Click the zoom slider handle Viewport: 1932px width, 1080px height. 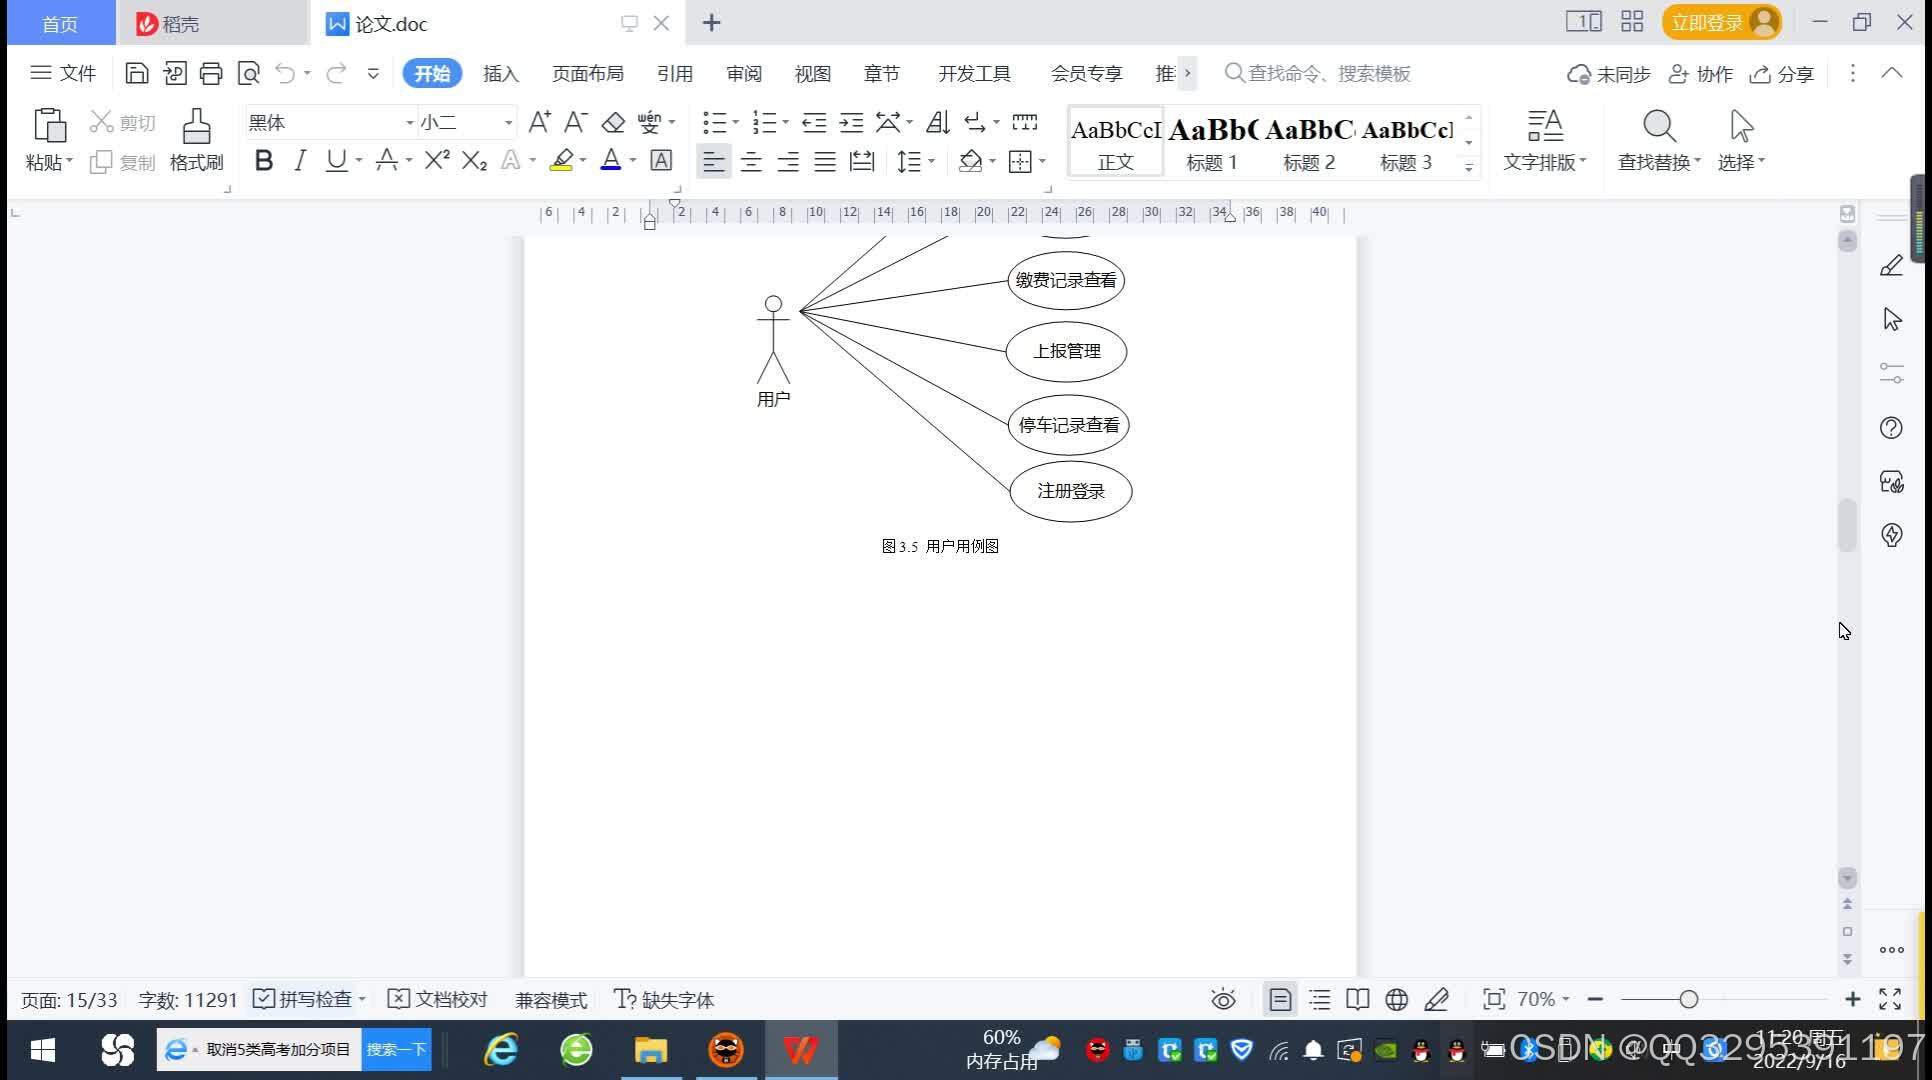[1689, 999]
